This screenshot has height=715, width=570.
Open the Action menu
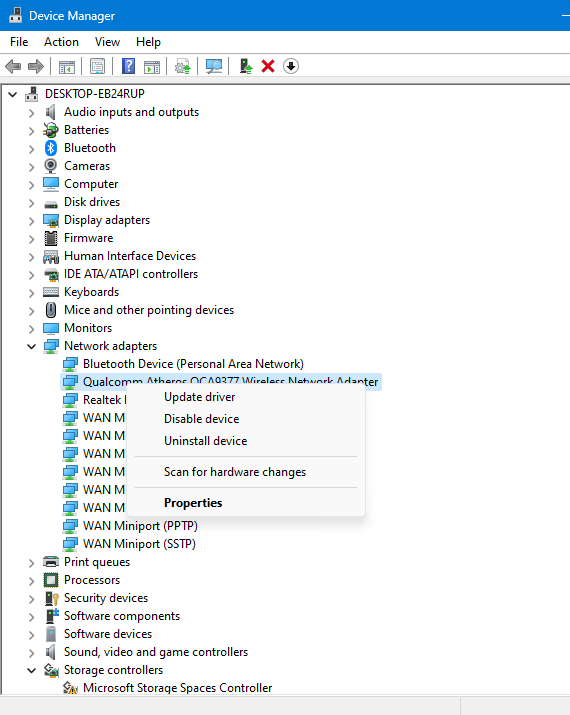[x=62, y=42]
